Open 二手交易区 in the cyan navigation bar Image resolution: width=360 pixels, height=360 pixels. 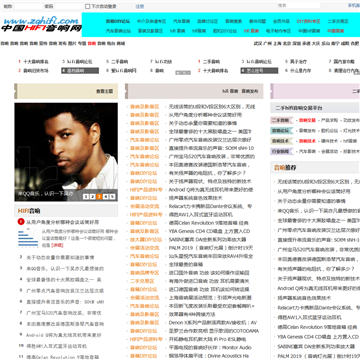point(338,21)
